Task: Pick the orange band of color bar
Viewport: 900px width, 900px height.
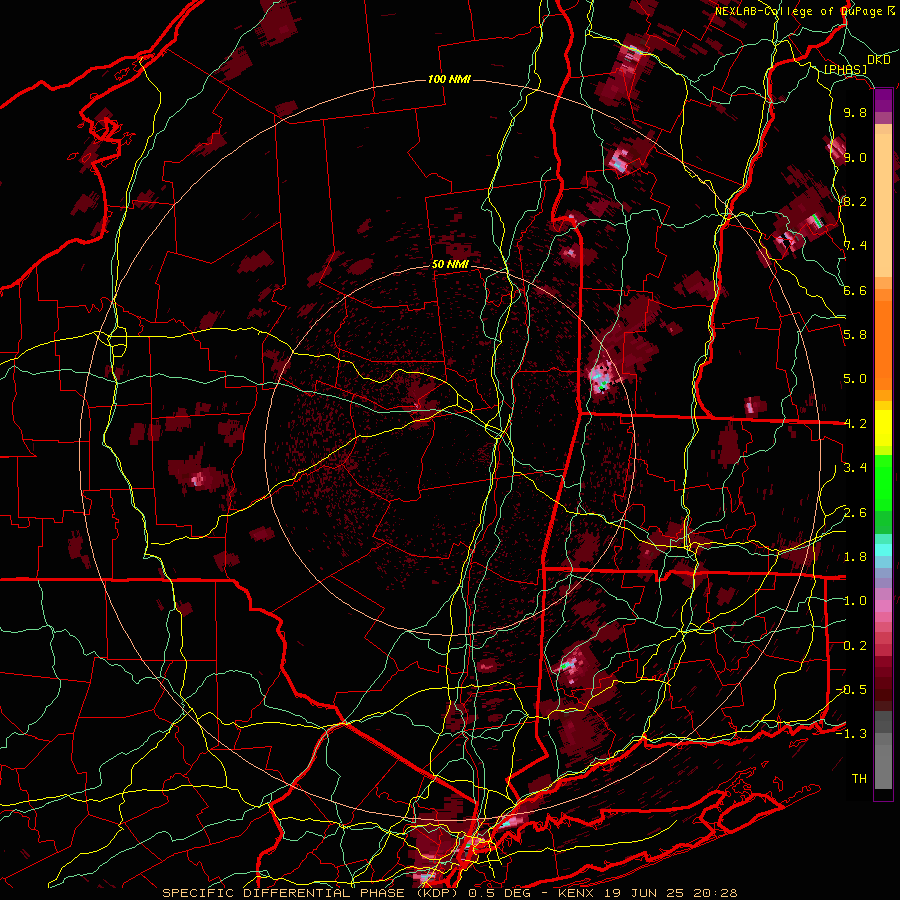Action: click(883, 344)
